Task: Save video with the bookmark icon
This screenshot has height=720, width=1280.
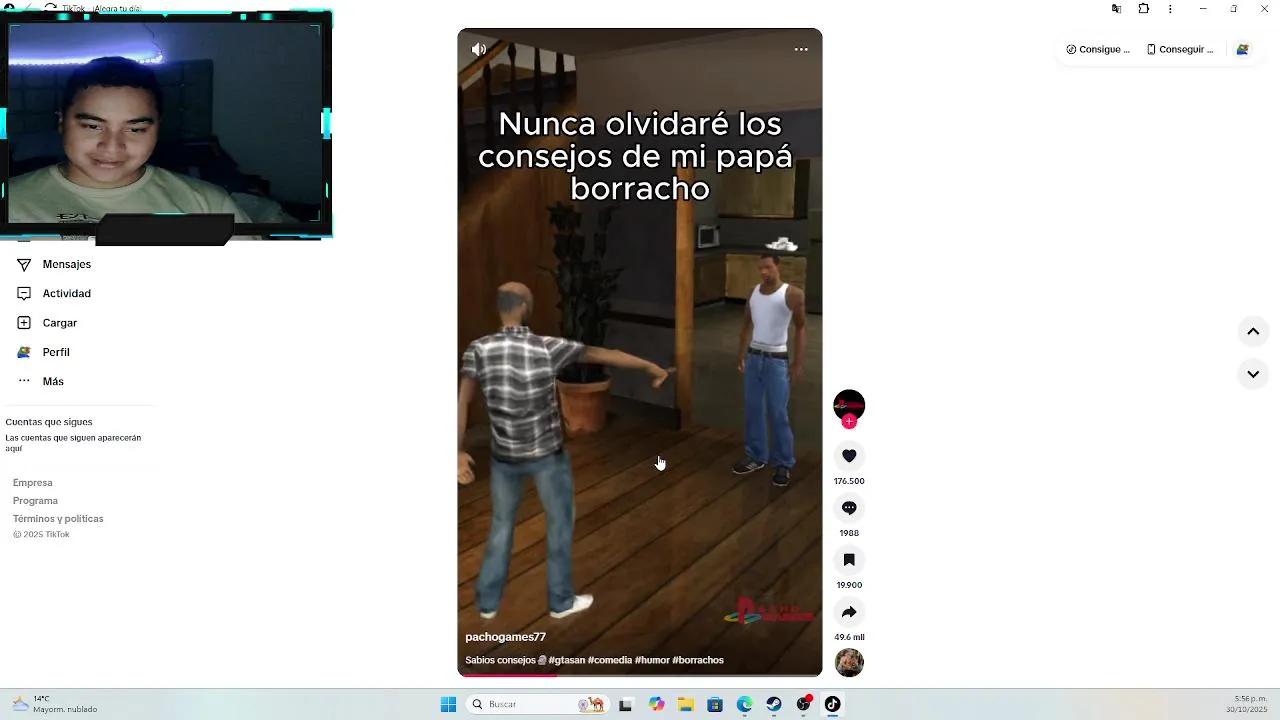Action: pyautogui.click(x=849, y=560)
